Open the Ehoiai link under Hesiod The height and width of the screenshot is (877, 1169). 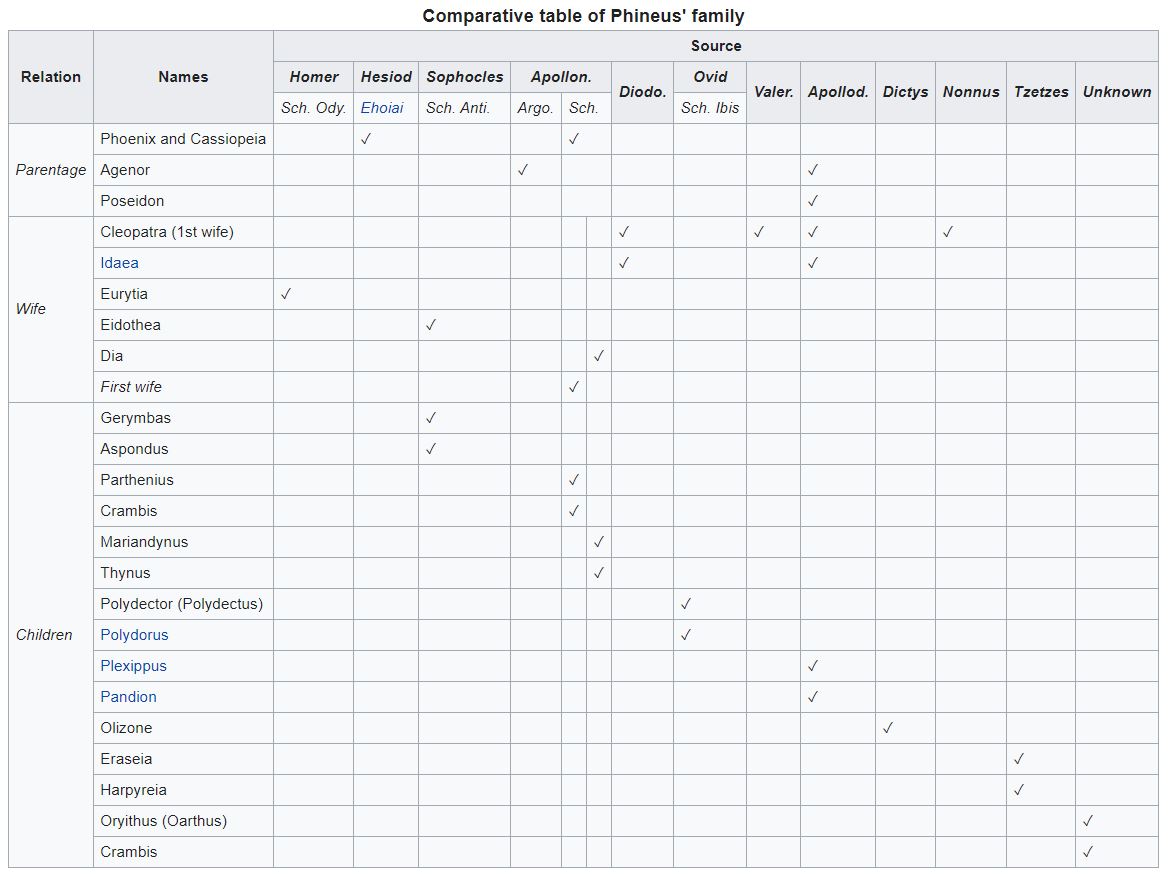pos(382,108)
